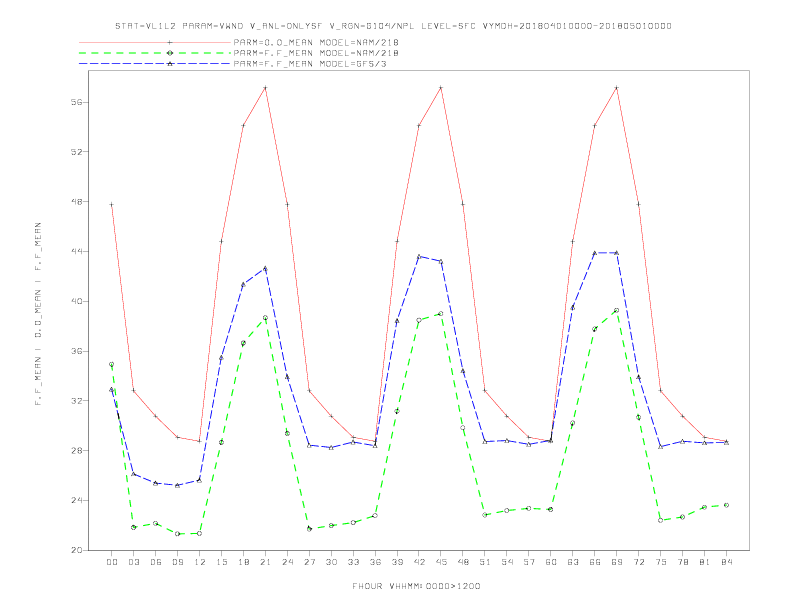Click red line peak marker at hour 45

[x=441, y=88]
